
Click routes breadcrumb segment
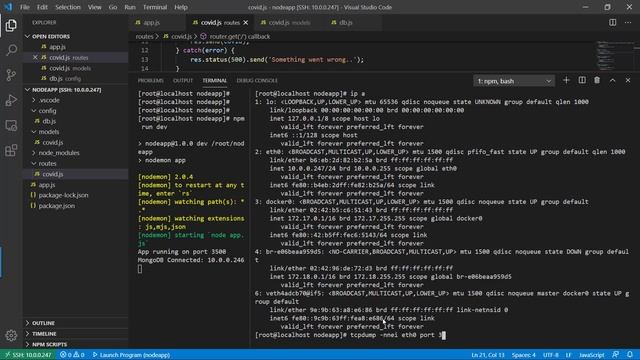tap(144, 36)
